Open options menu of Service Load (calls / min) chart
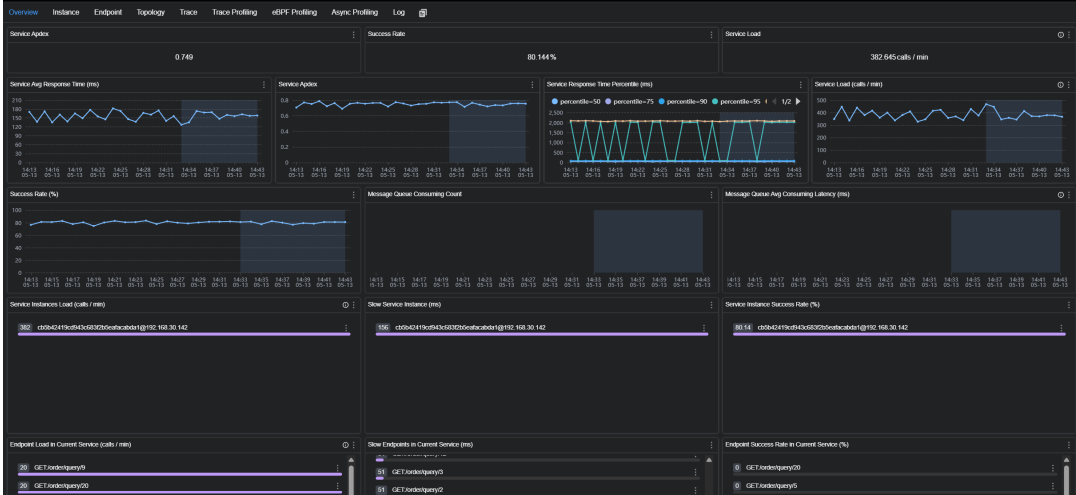 (x=1068, y=84)
